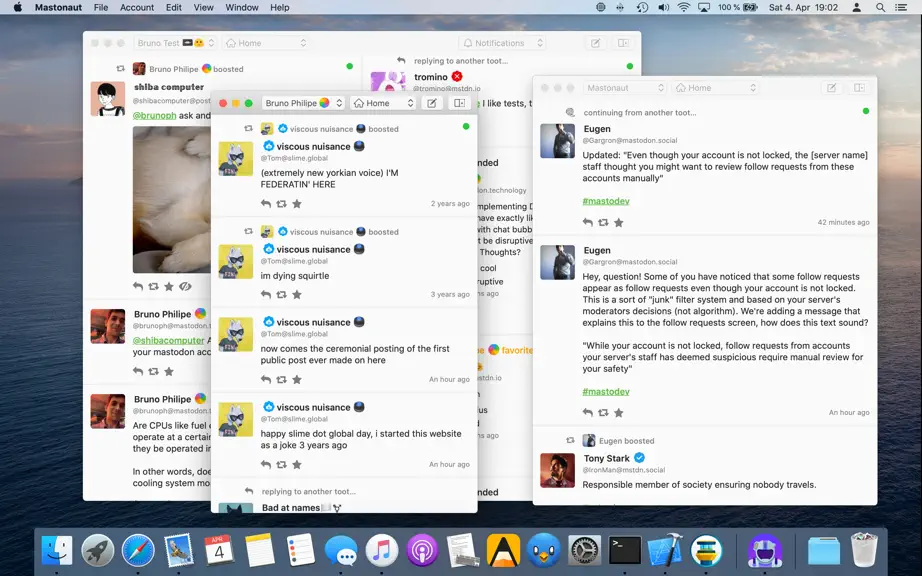Open the Window menu
Viewport: 922px width, 576px height.
click(x=242, y=8)
